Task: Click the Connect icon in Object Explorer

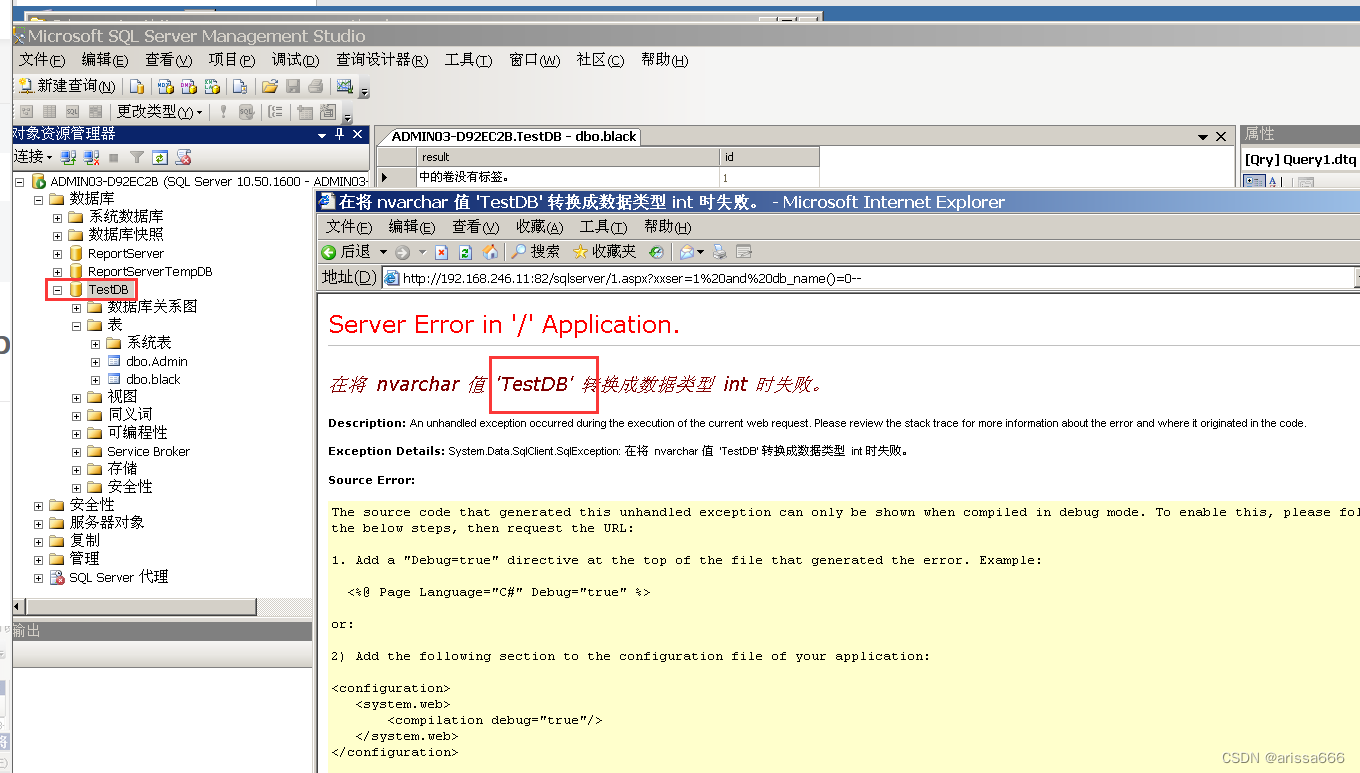Action: [x=68, y=158]
